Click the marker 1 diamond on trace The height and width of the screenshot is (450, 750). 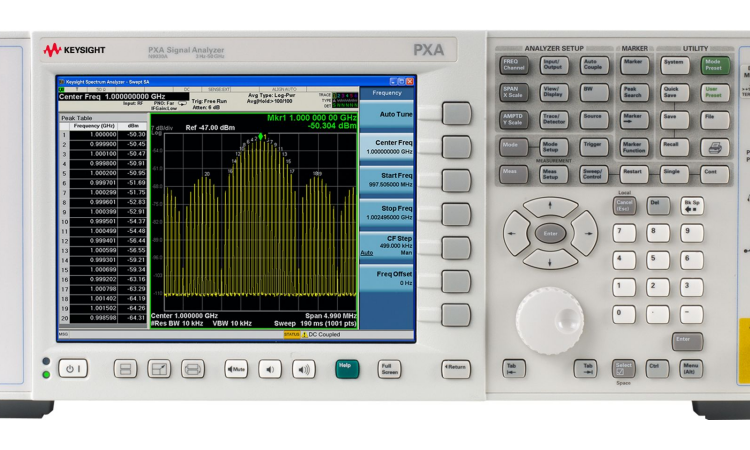260,136
